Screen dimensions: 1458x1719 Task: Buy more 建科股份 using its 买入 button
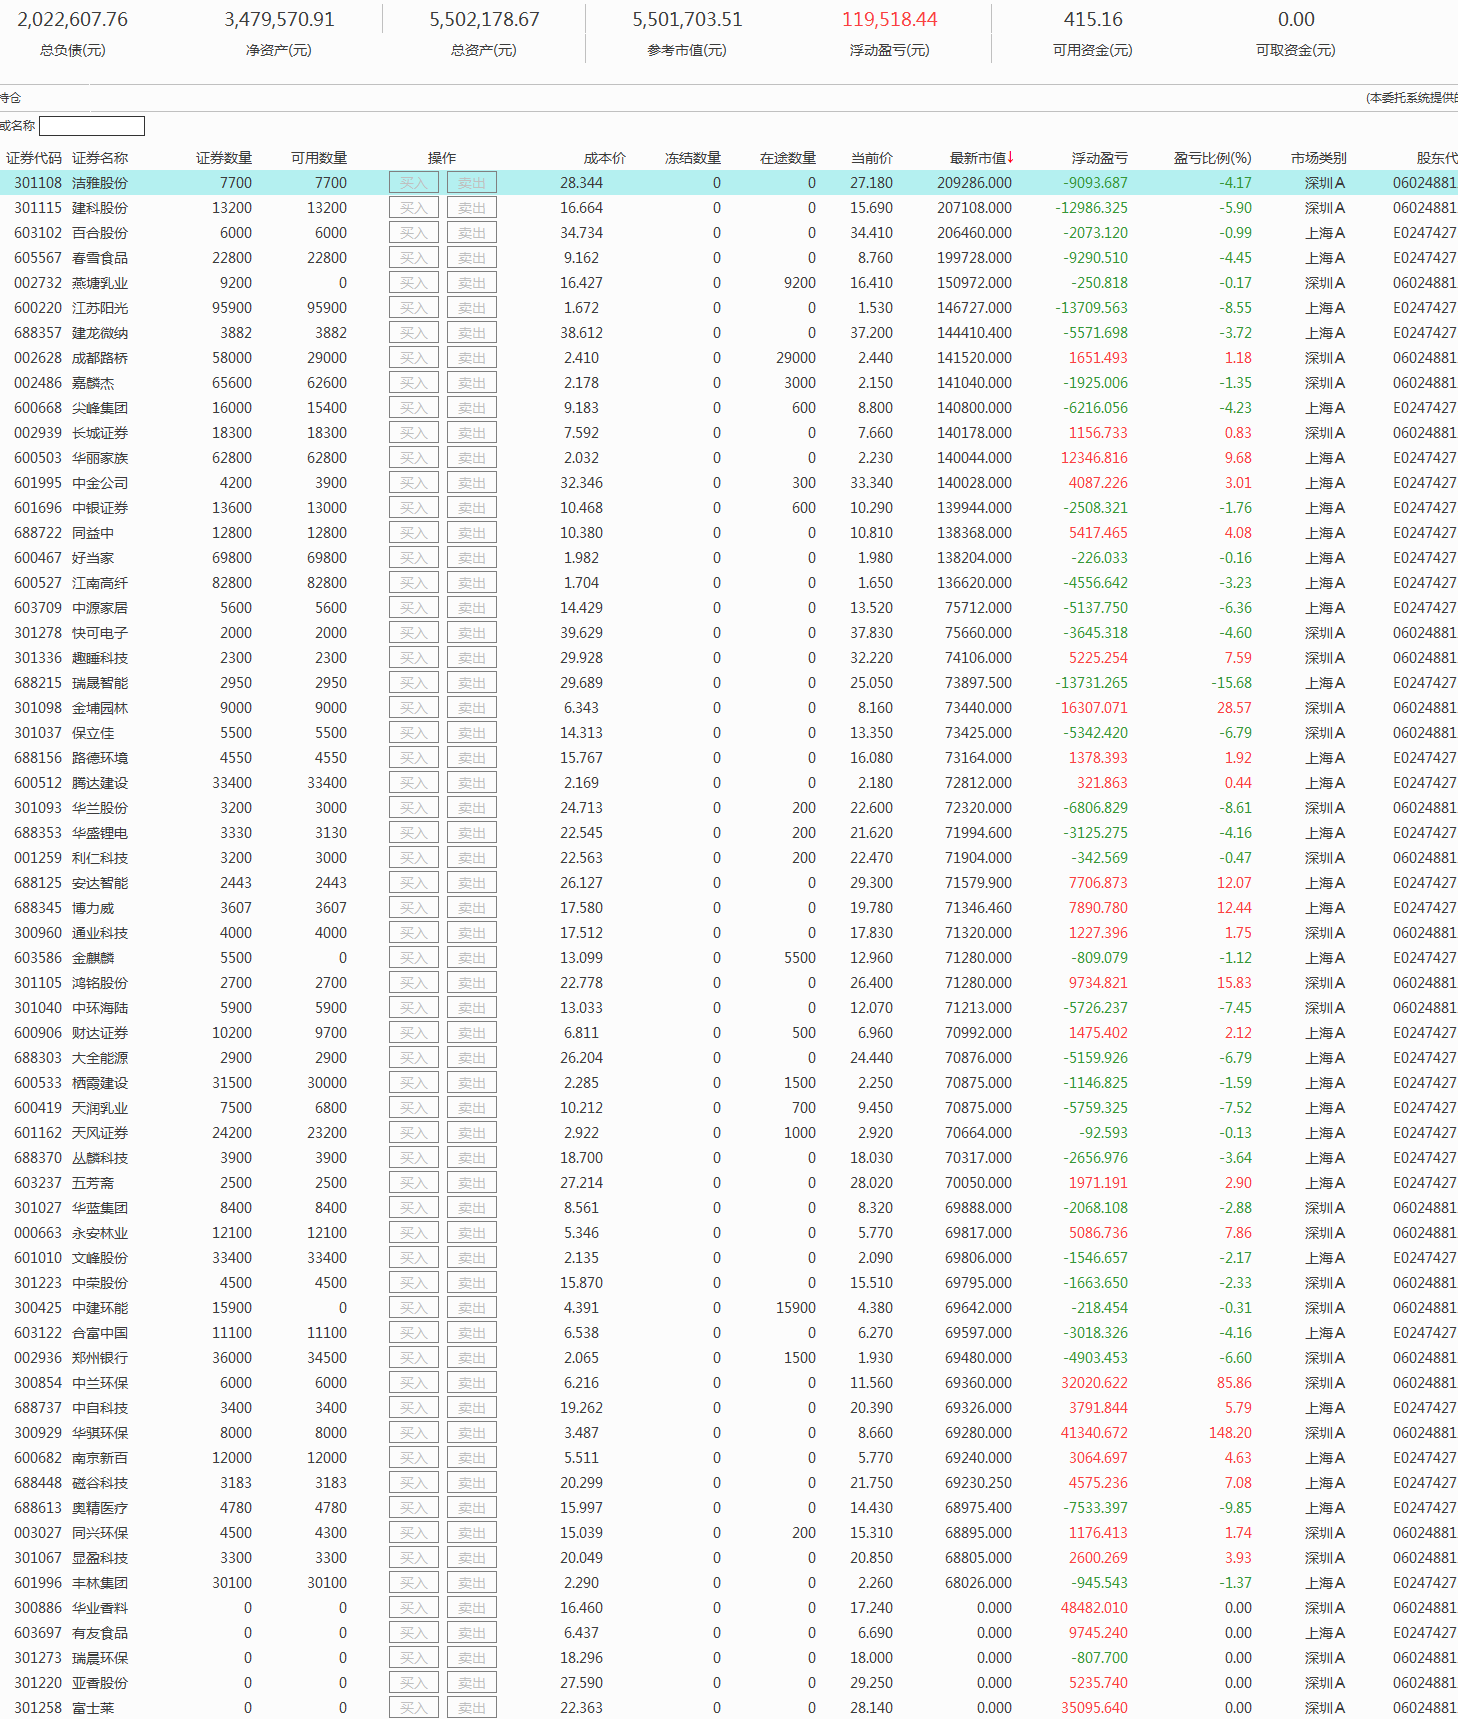click(414, 208)
